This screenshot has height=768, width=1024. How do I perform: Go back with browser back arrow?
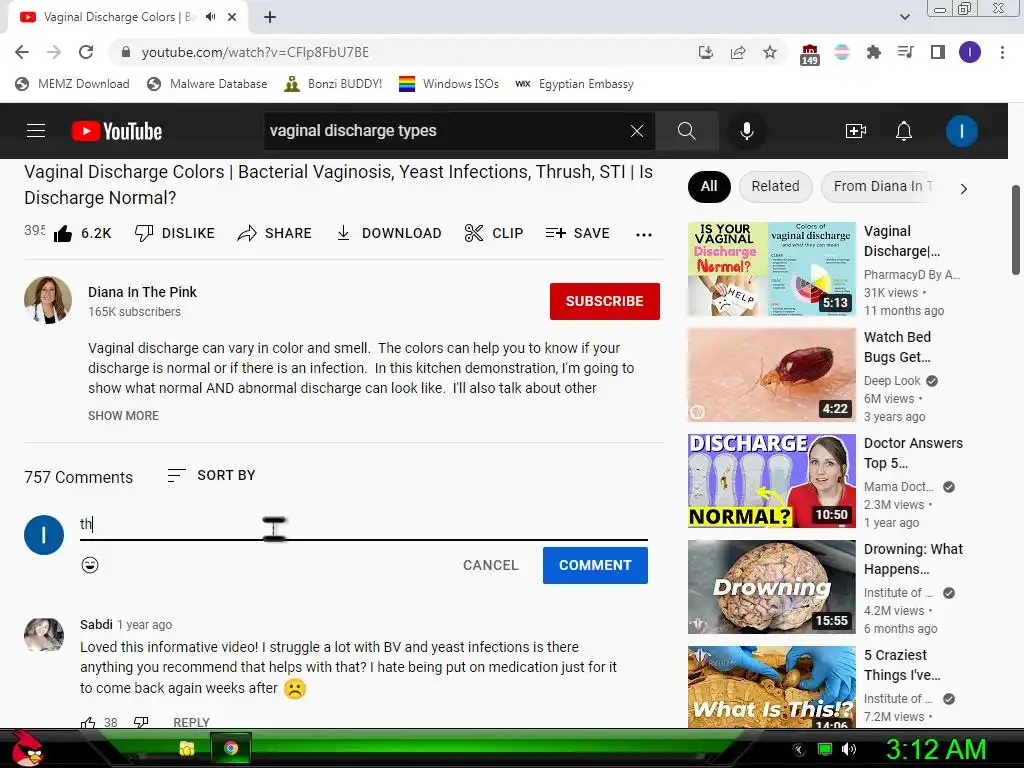click(x=22, y=52)
